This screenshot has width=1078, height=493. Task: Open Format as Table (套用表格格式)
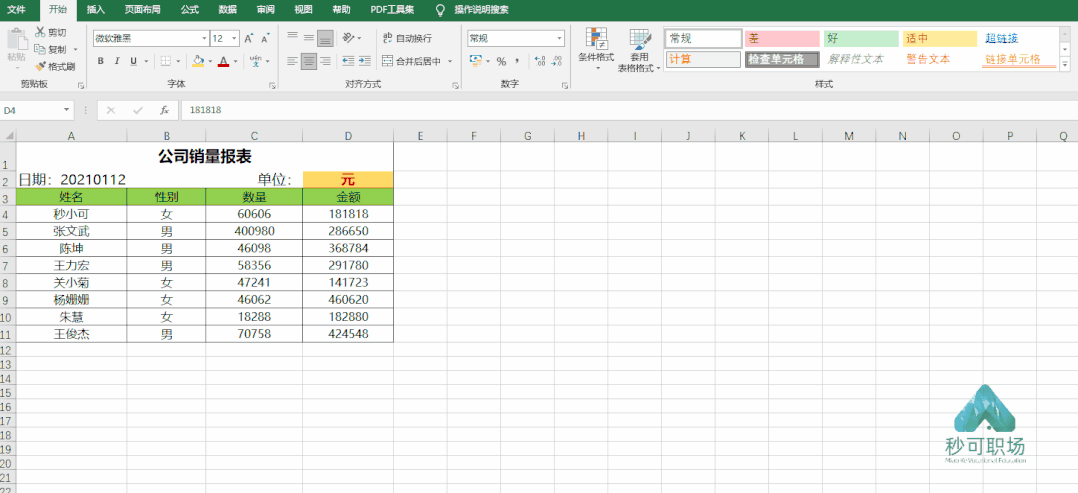639,51
